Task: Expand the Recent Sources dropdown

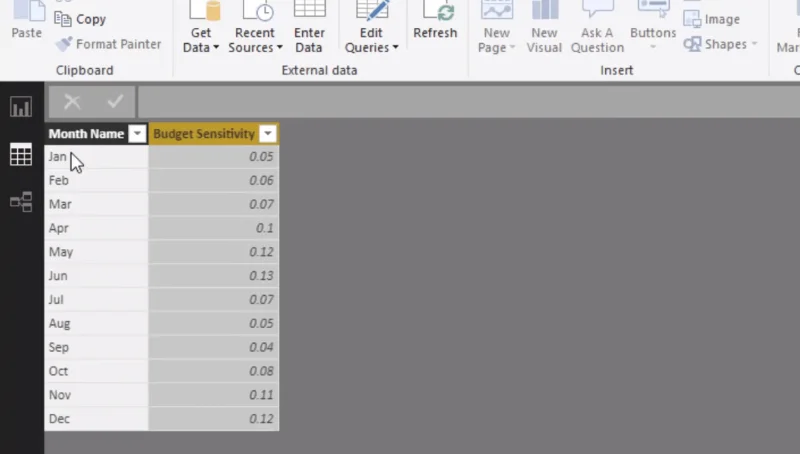Action: point(255,28)
